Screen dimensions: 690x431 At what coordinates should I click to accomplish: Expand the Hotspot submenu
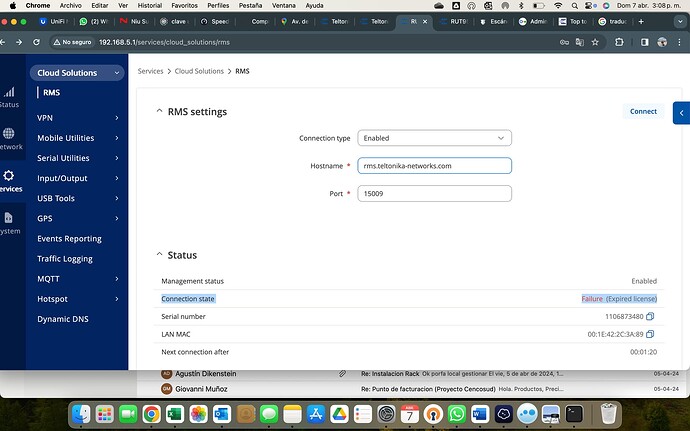(78, 299)
